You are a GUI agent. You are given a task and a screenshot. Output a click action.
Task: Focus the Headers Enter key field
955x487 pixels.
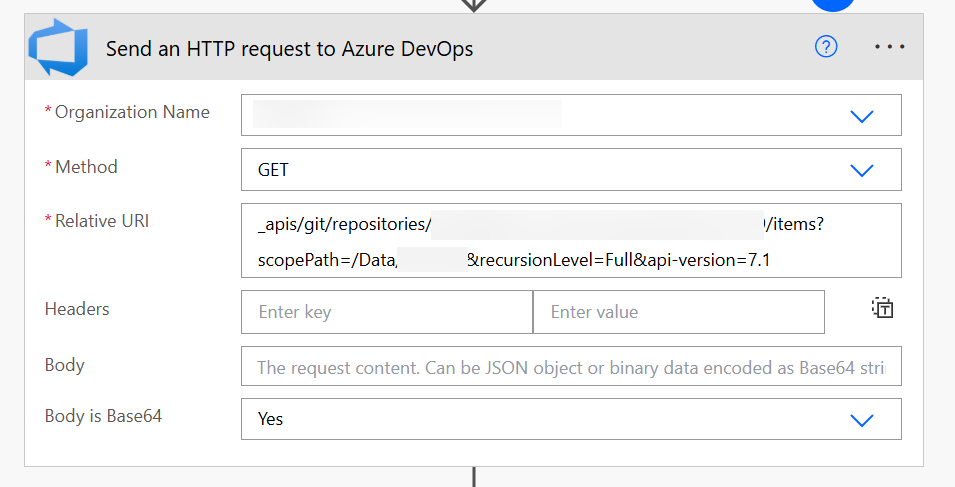(x=387, y=312)
